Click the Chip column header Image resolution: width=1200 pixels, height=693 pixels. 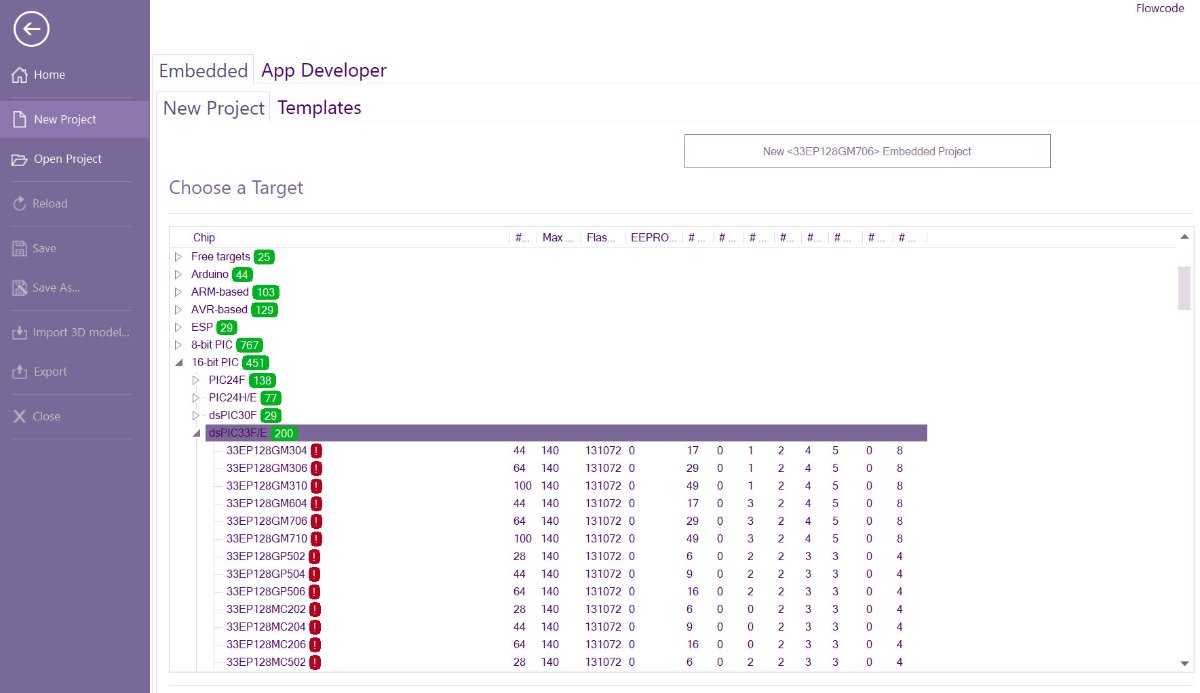(x=204, y=238)
